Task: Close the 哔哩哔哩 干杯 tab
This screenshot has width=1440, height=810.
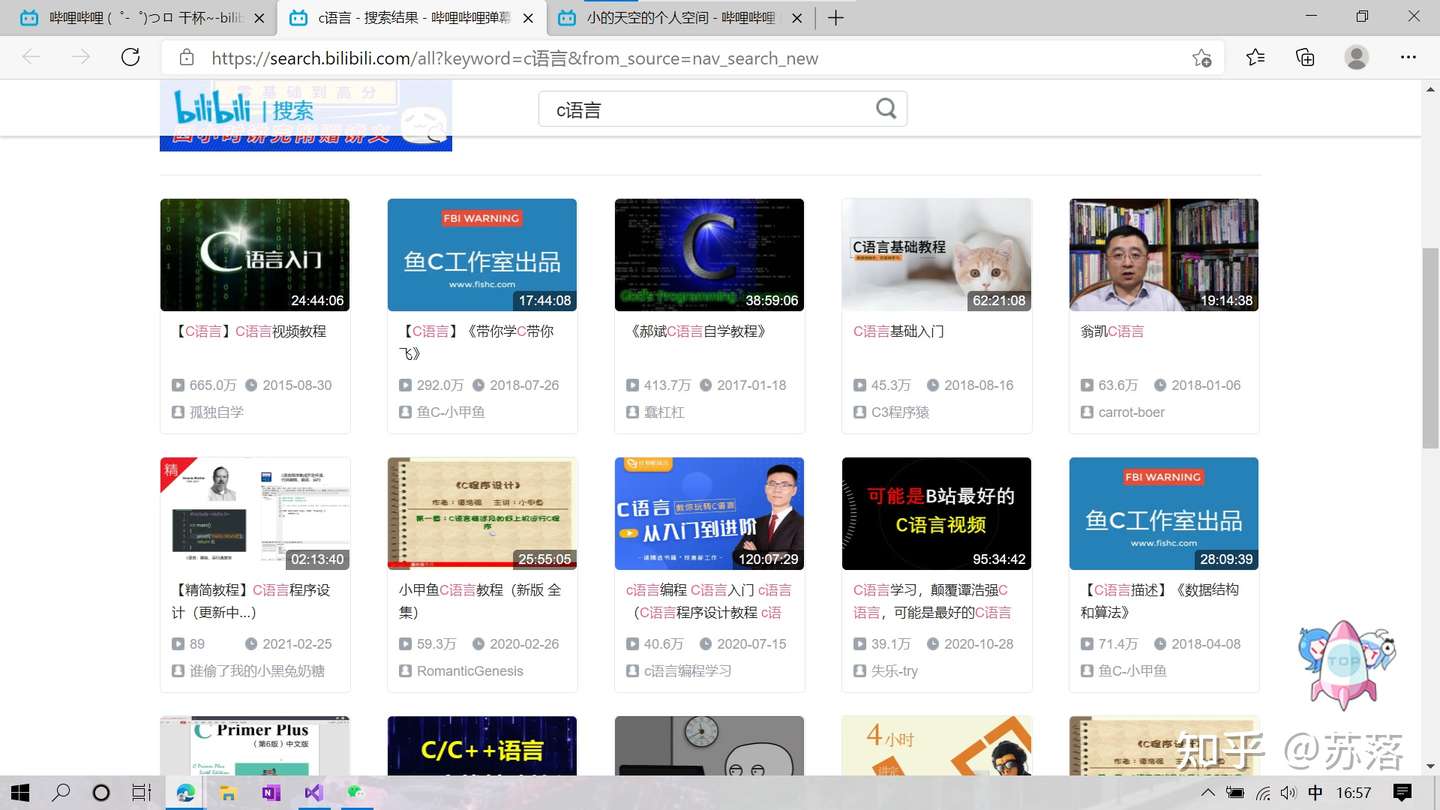Action: tap(260, 18)
